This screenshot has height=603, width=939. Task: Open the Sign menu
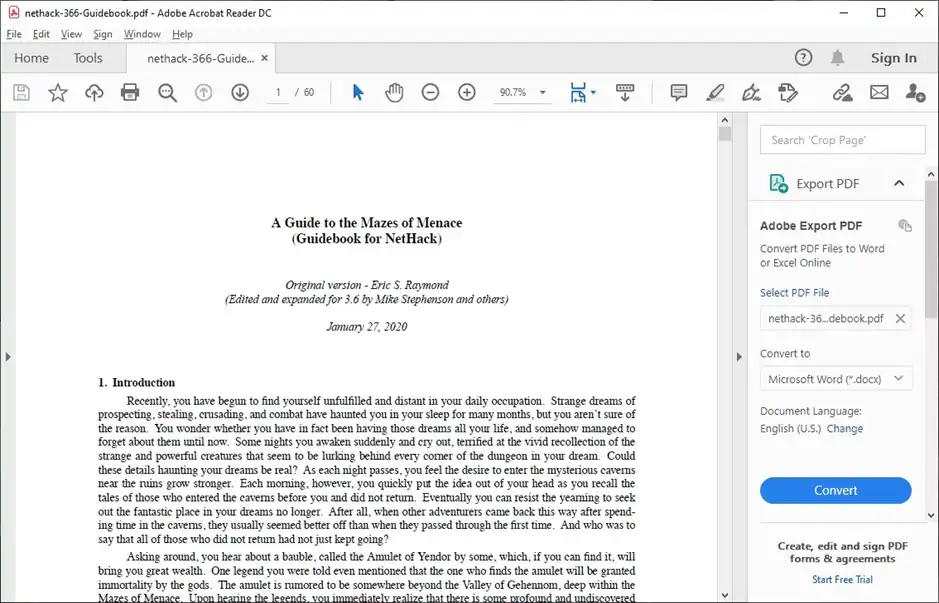click(102, 34)
